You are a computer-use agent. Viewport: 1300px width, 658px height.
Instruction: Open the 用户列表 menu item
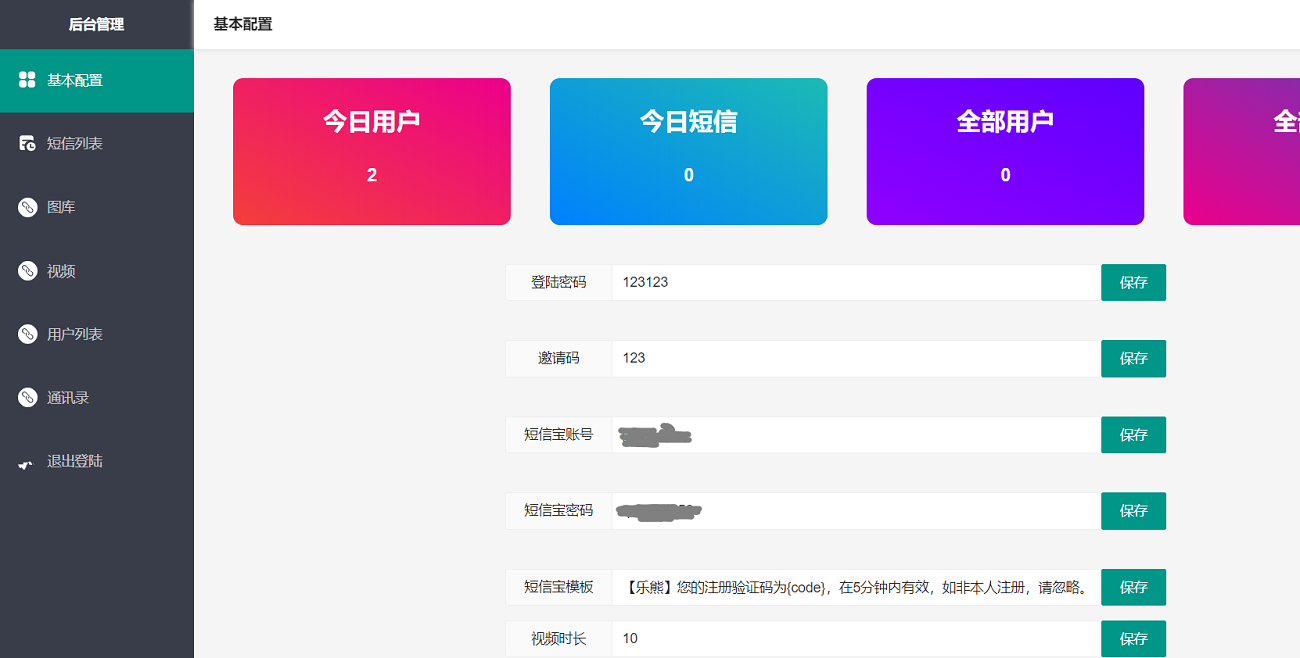(75, 334)
